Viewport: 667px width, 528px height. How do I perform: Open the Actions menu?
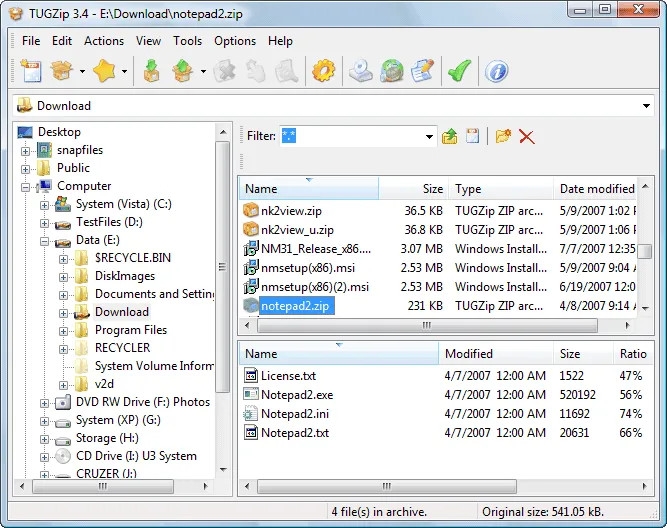[104, 41]
